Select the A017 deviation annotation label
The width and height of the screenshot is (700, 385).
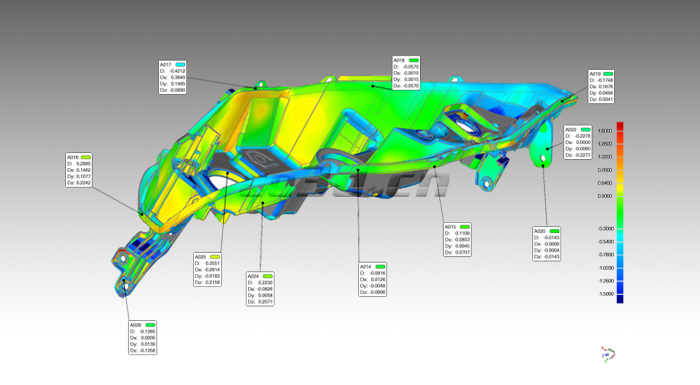coord(172,77)
